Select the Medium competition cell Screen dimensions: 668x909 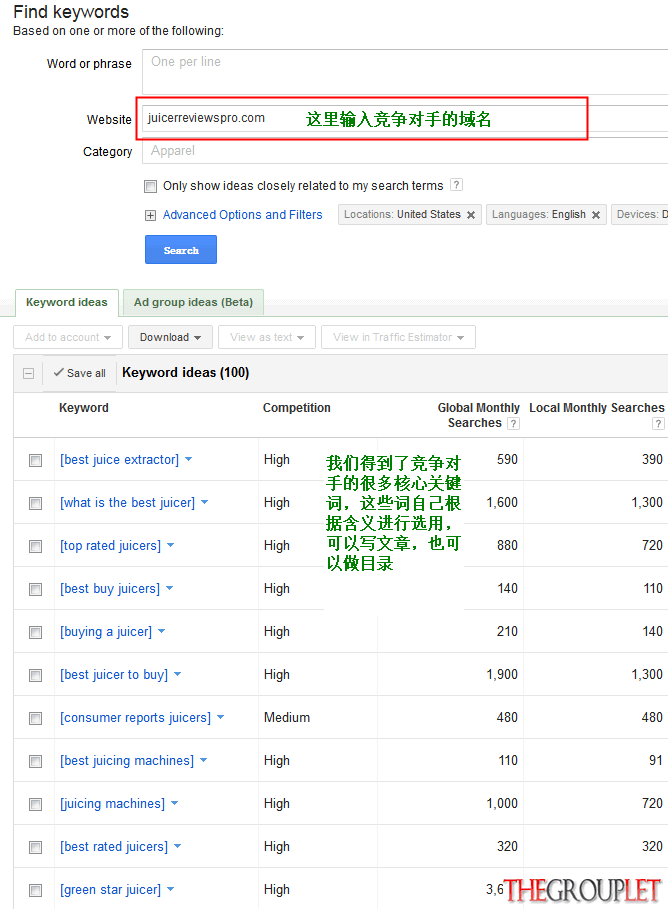pos(287,718)
